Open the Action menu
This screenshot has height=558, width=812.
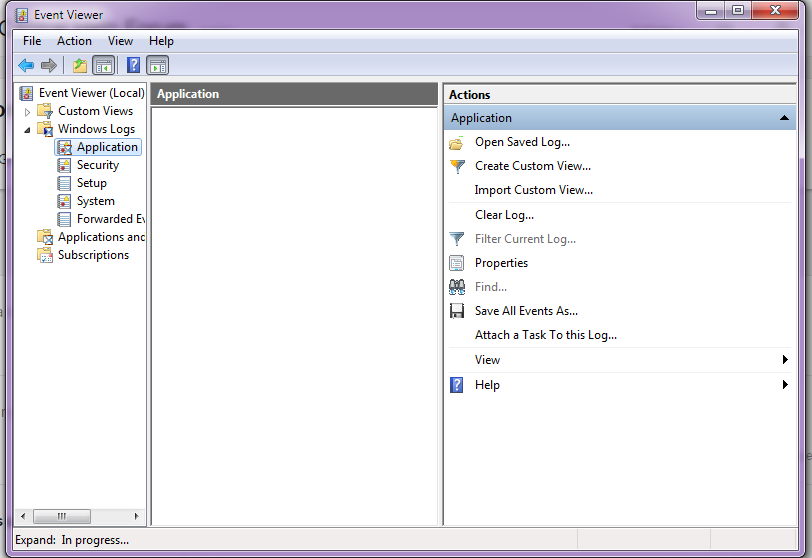(x=74, y=41)
